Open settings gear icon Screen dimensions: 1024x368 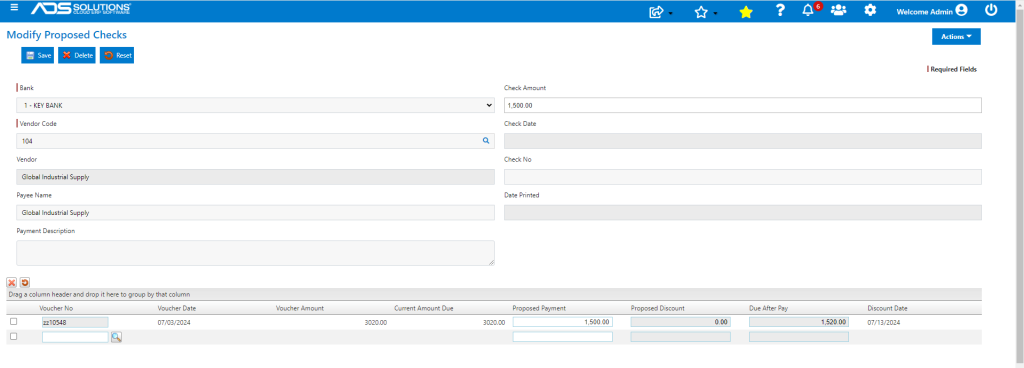pyautogui.click(x=870, y=10)
